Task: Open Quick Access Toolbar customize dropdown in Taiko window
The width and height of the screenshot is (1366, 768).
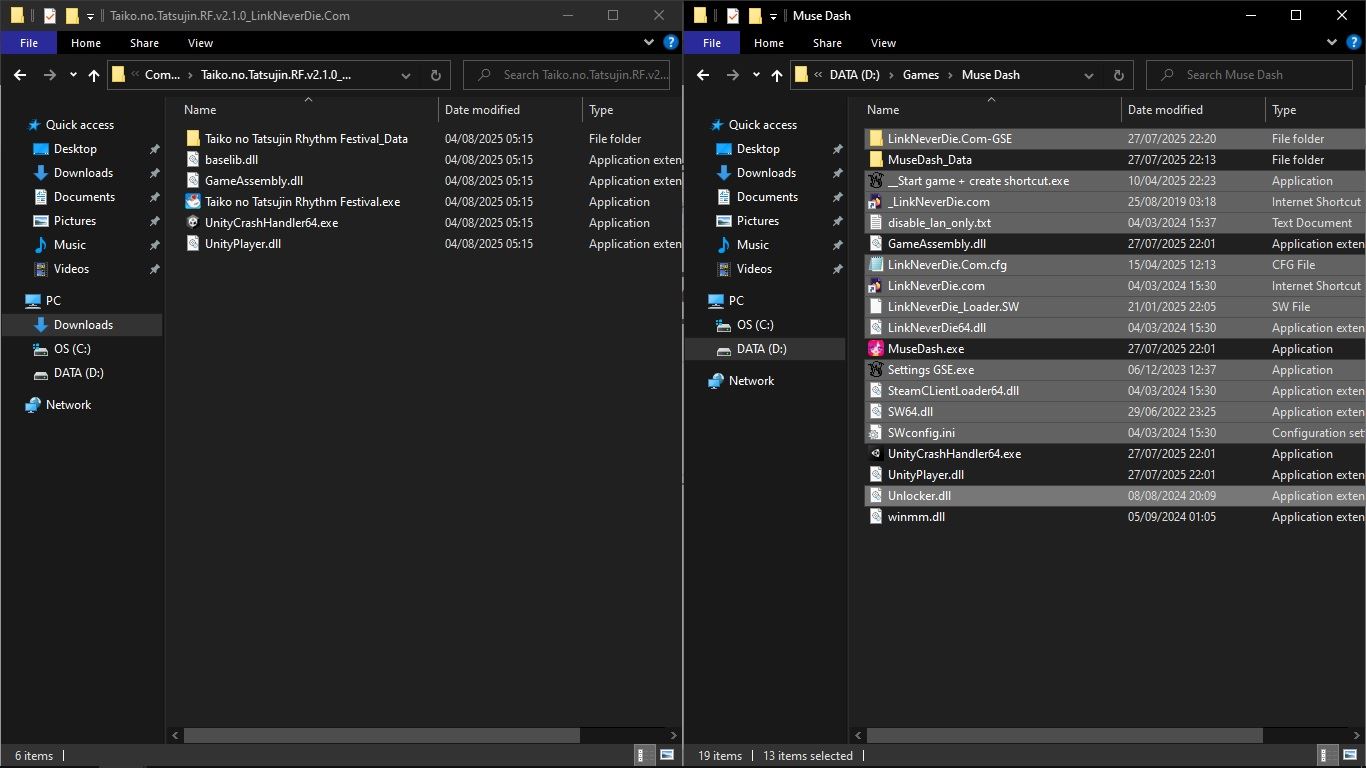Action: (90, 16)
